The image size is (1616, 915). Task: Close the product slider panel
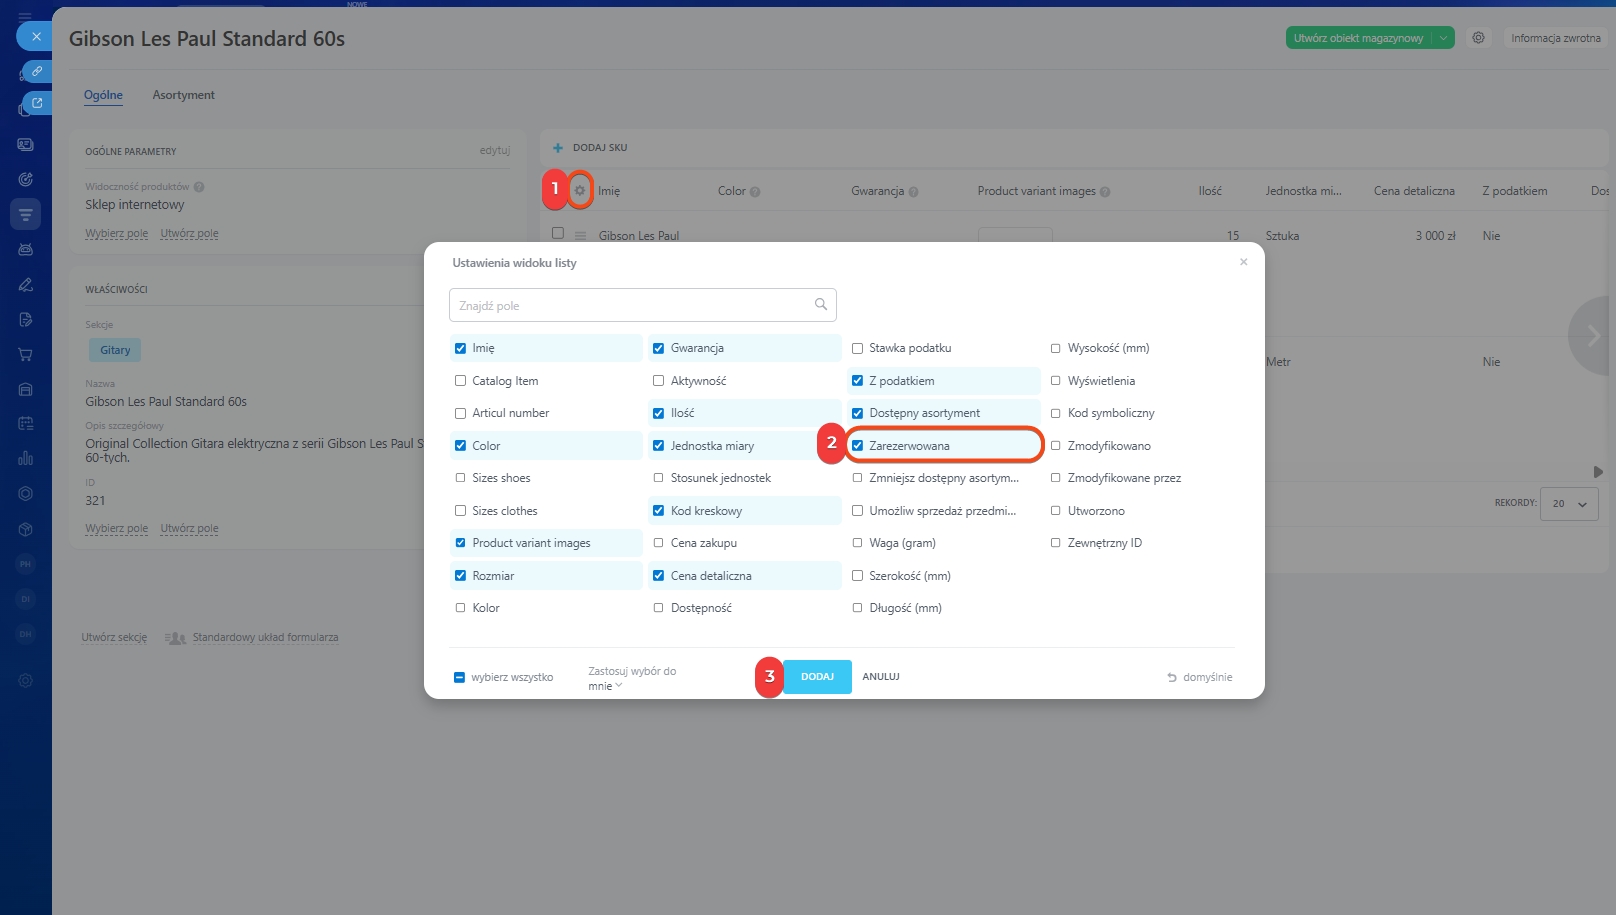(36, 36)
